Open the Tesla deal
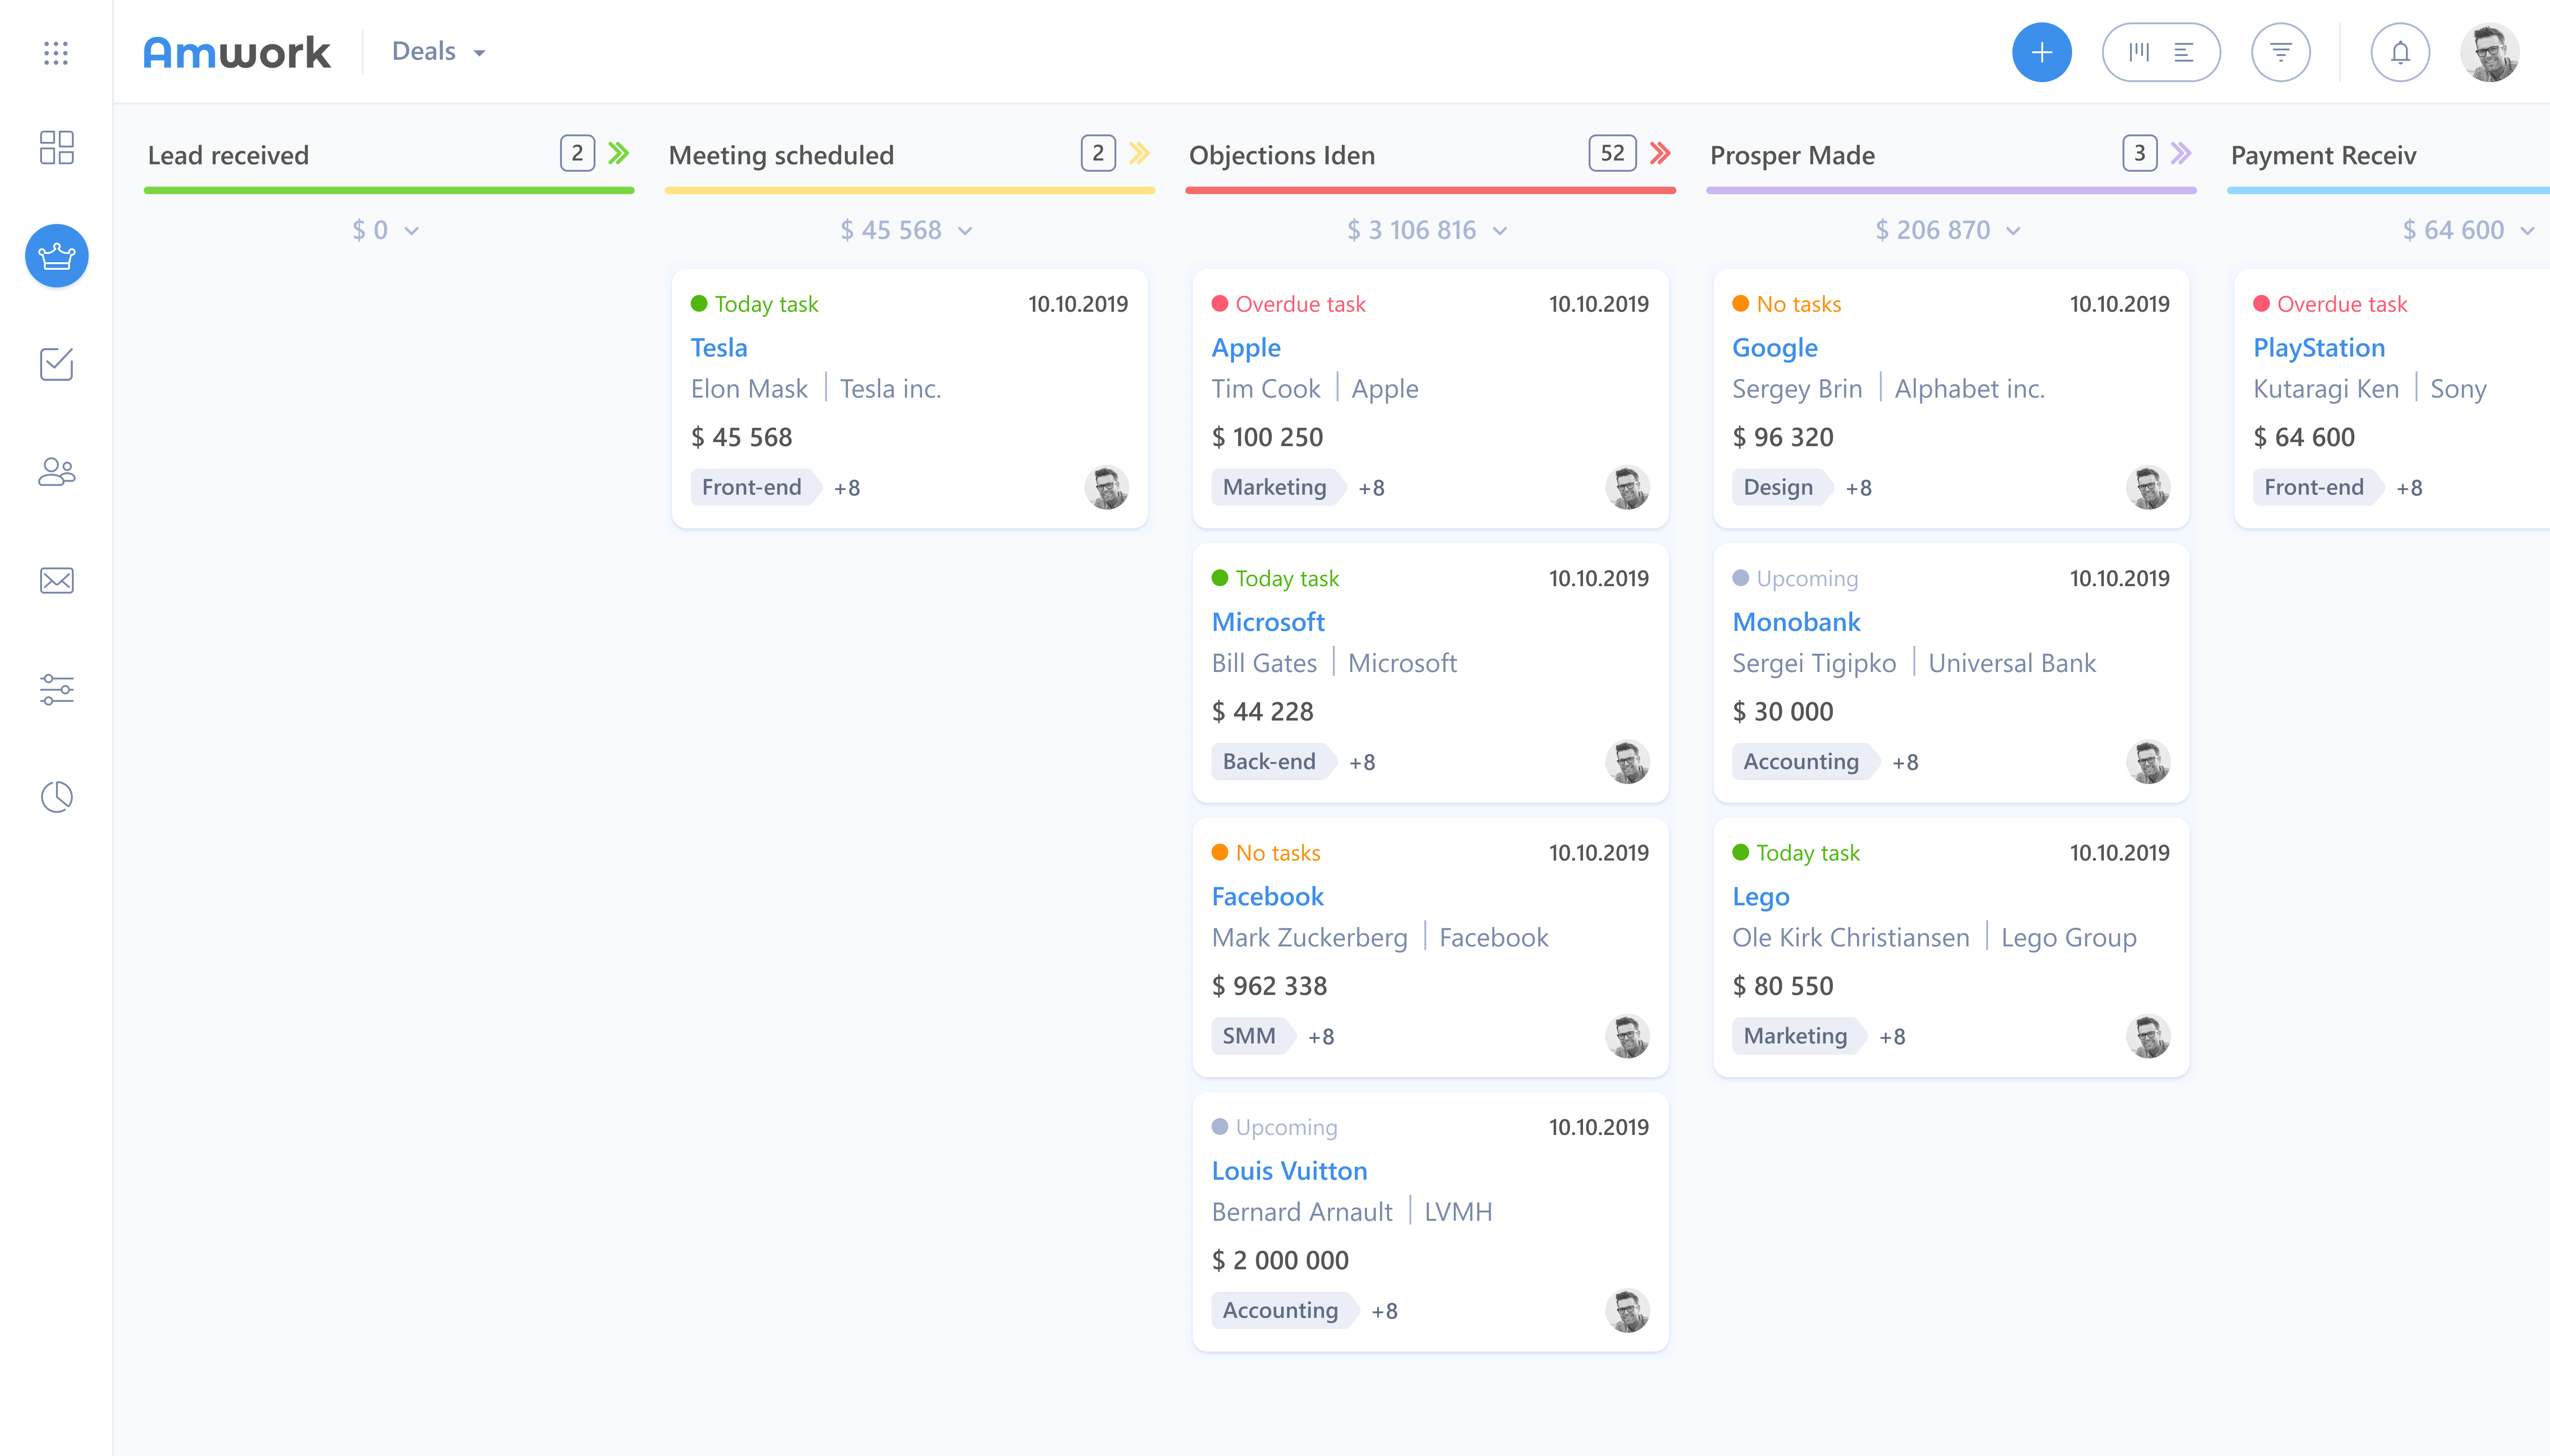This screenshot has height=1456, width=2550. (x=719, y=347)
